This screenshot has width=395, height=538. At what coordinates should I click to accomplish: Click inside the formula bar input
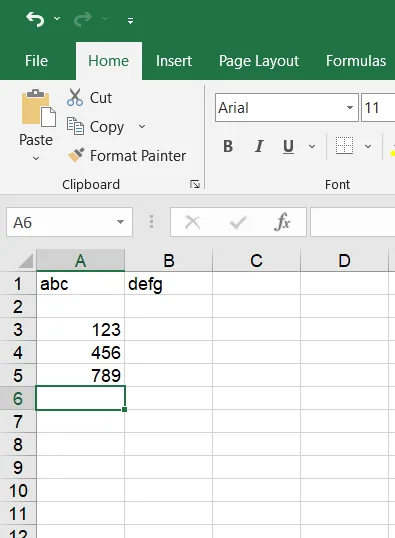coord(353,222)
